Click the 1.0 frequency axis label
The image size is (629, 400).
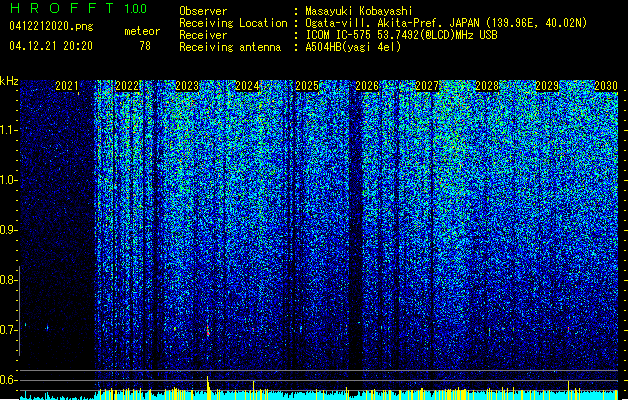(8, 181)
